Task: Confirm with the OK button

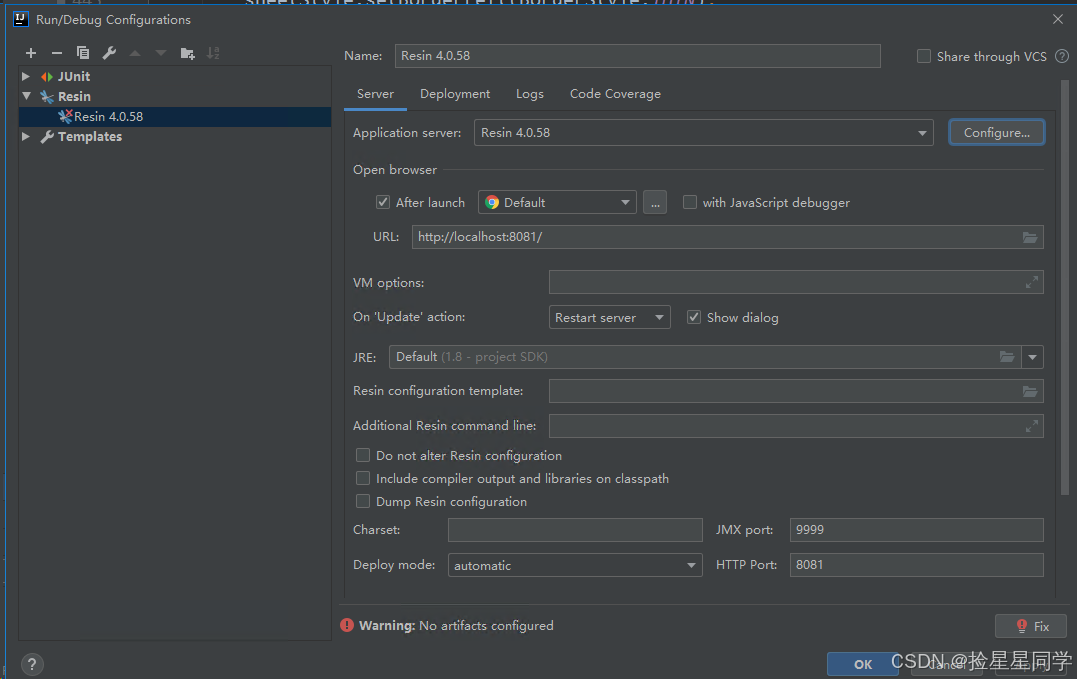Action: click(863, 664)
